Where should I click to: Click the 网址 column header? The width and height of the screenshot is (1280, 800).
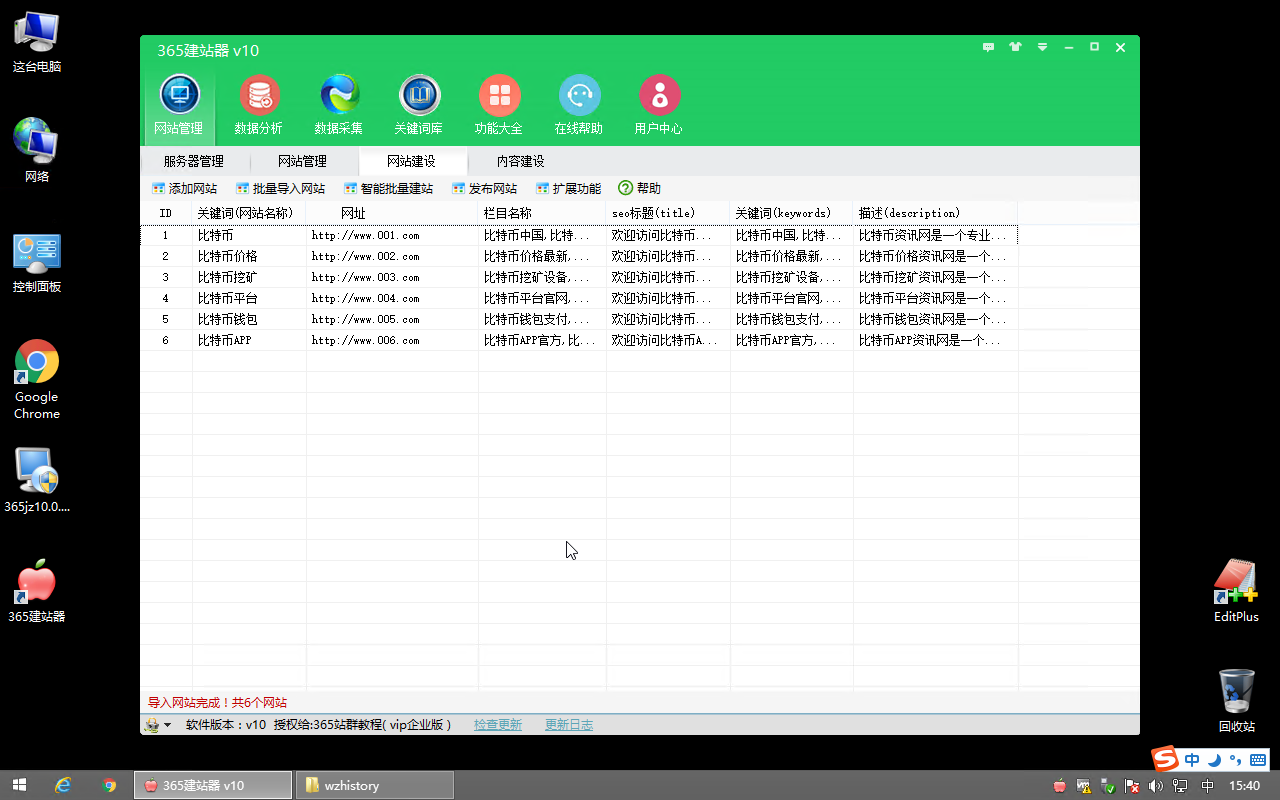point(393,213)
